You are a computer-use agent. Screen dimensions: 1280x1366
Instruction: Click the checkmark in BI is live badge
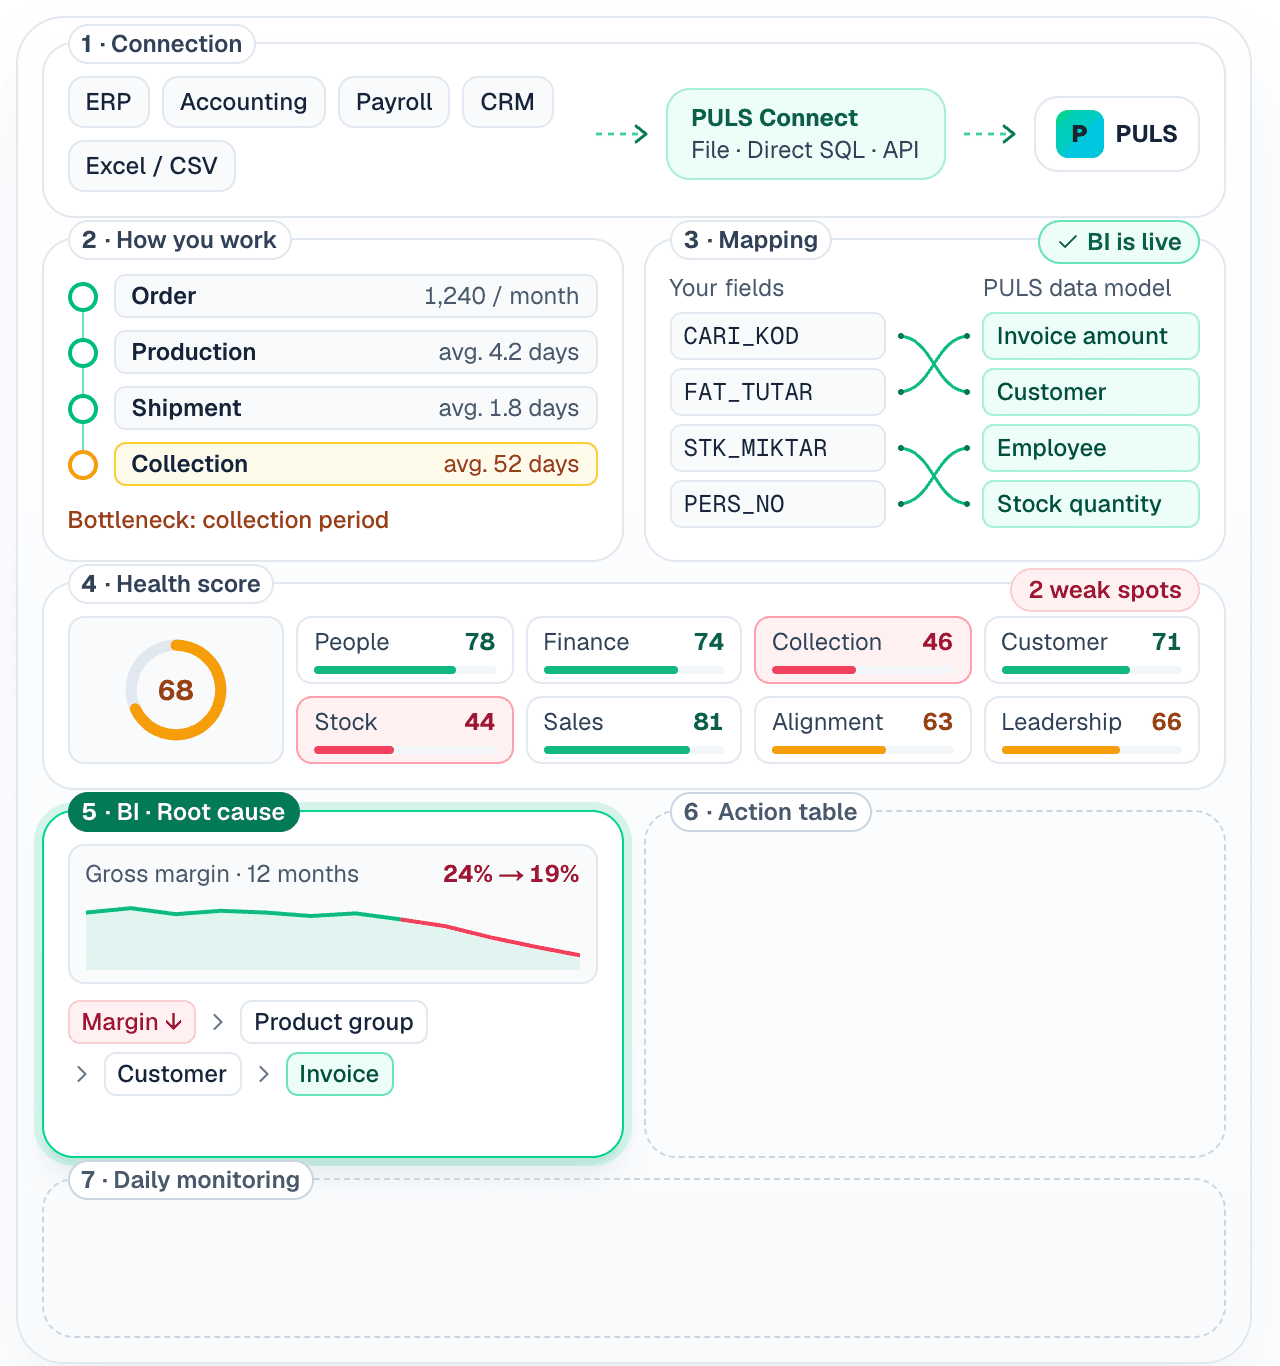(1068, 242)
